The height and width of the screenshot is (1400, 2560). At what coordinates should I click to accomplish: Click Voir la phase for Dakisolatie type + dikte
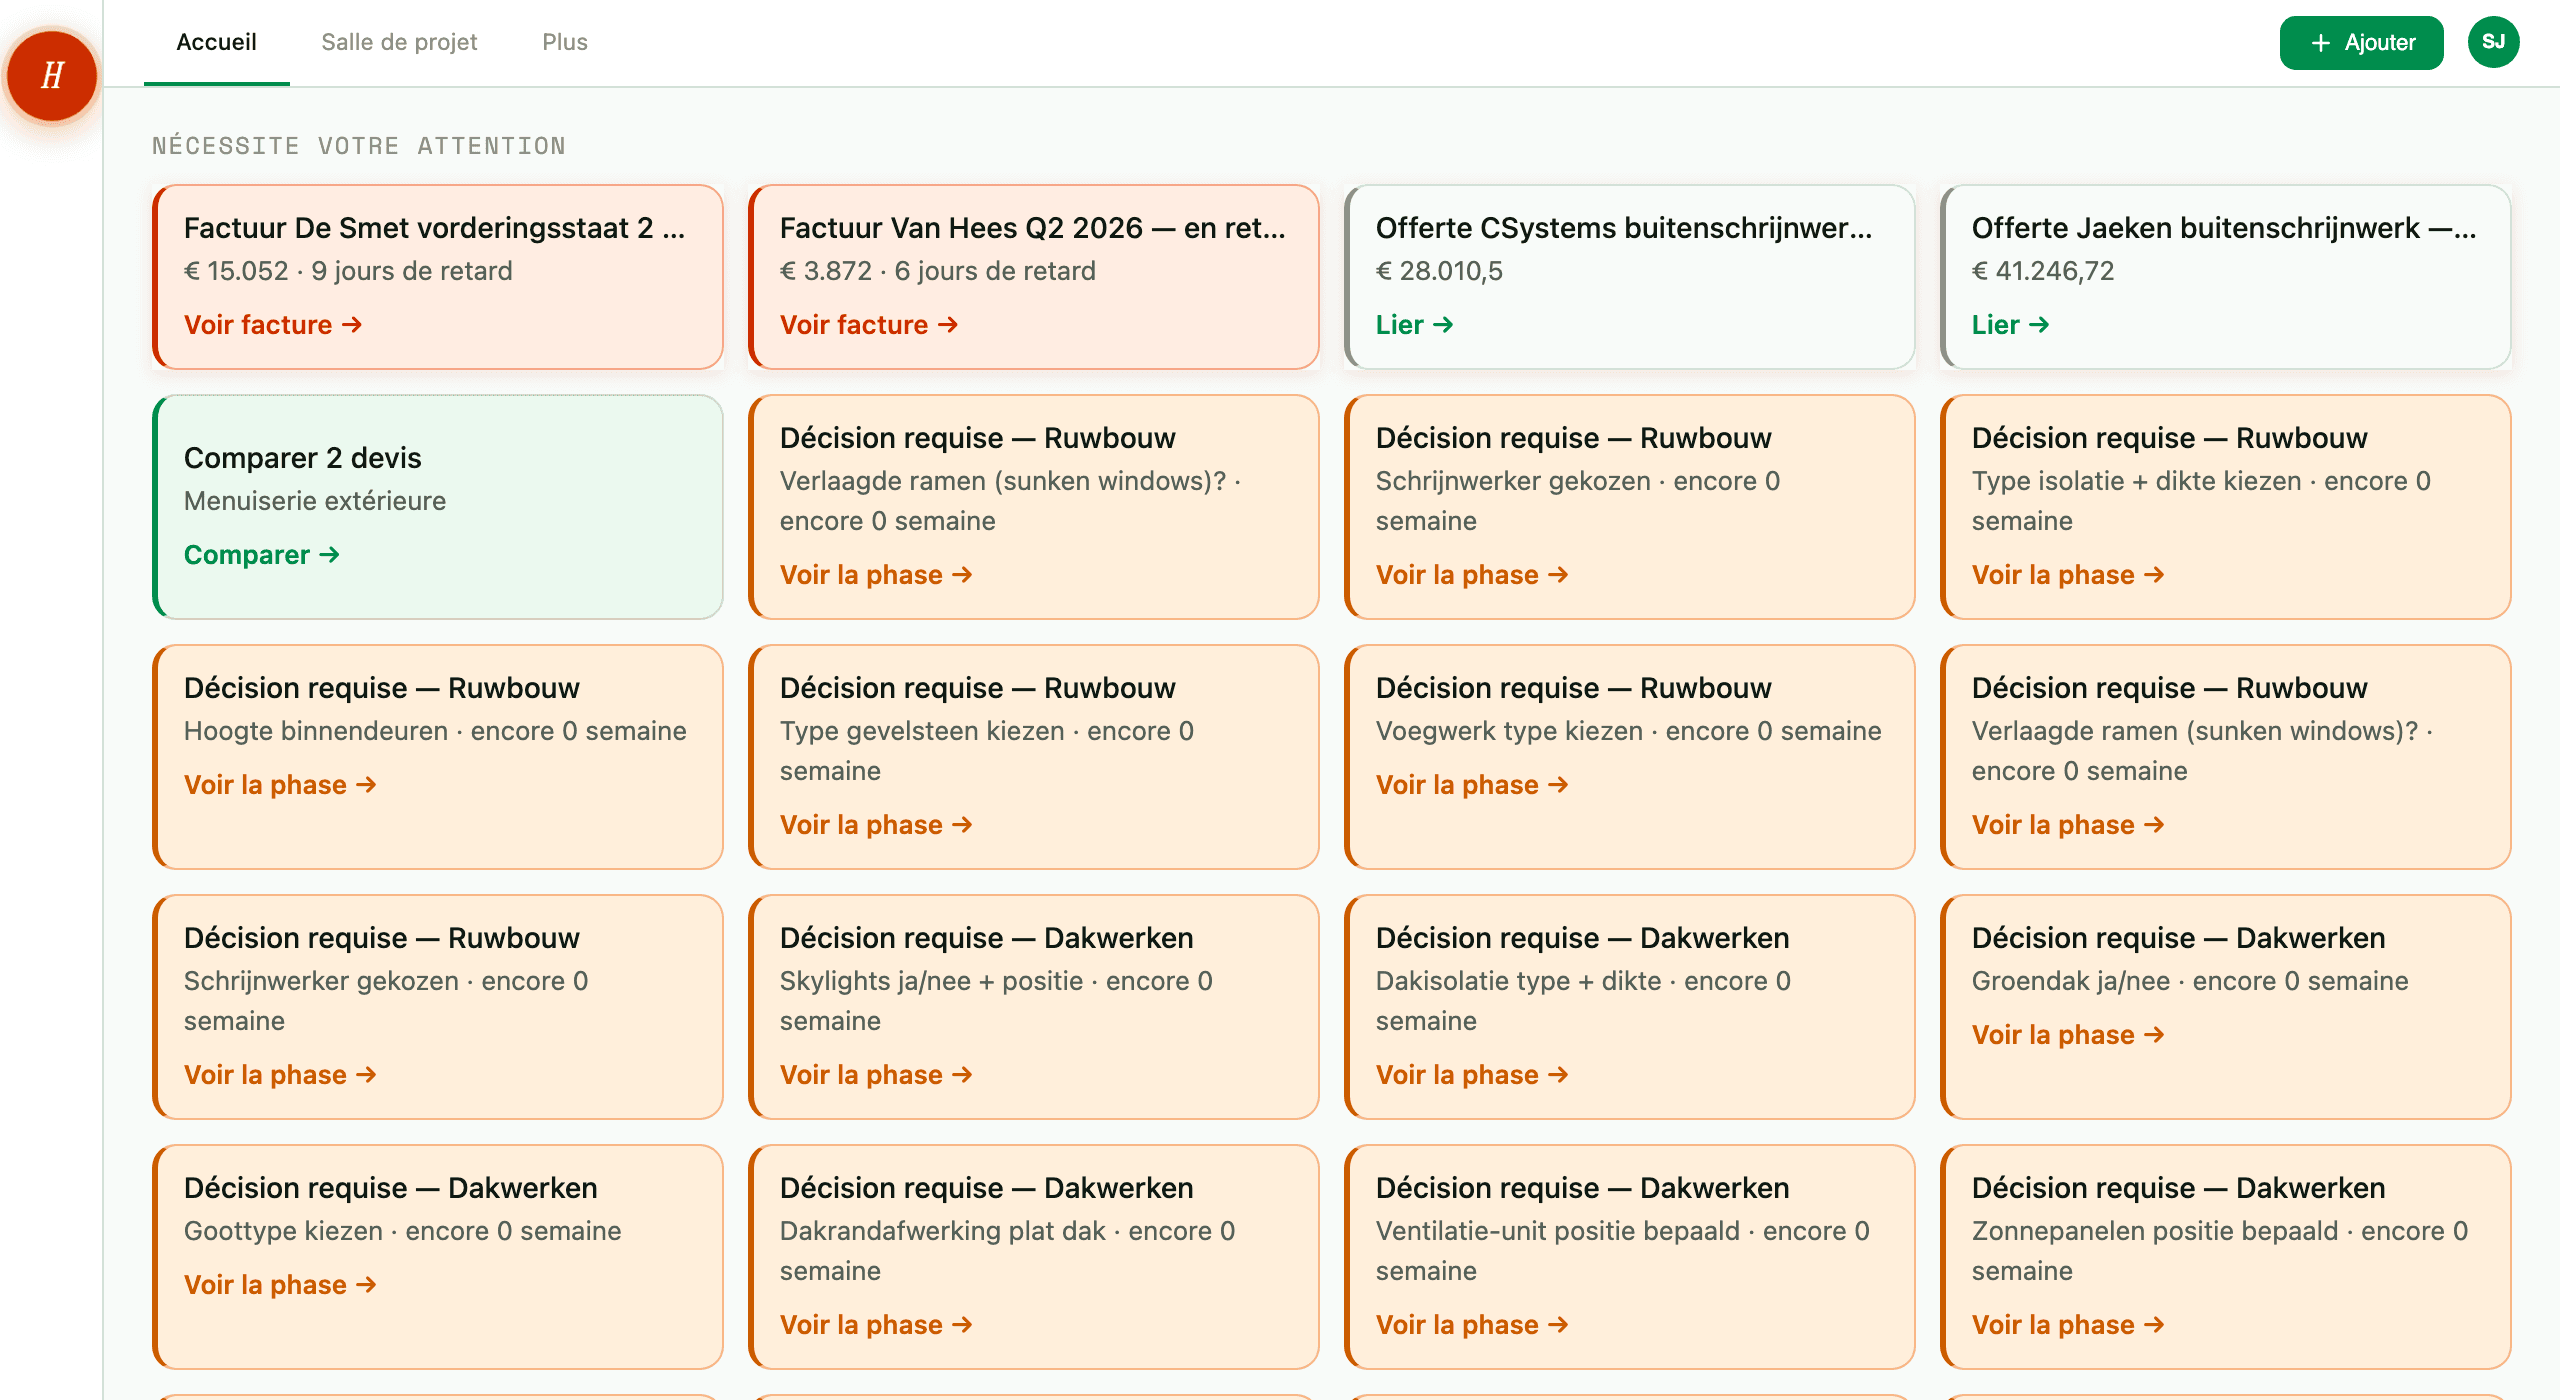point(1472,1075)
